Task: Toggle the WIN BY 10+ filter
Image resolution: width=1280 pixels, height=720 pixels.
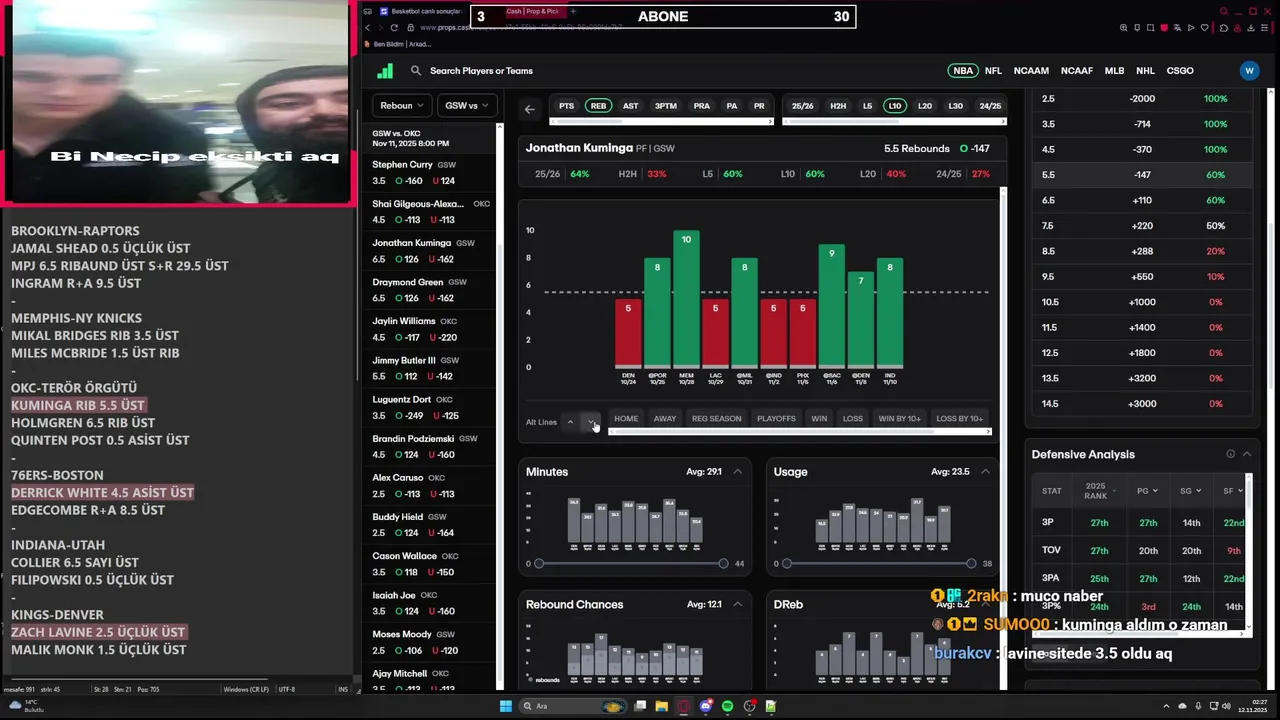Action: (x=900, y=419)
